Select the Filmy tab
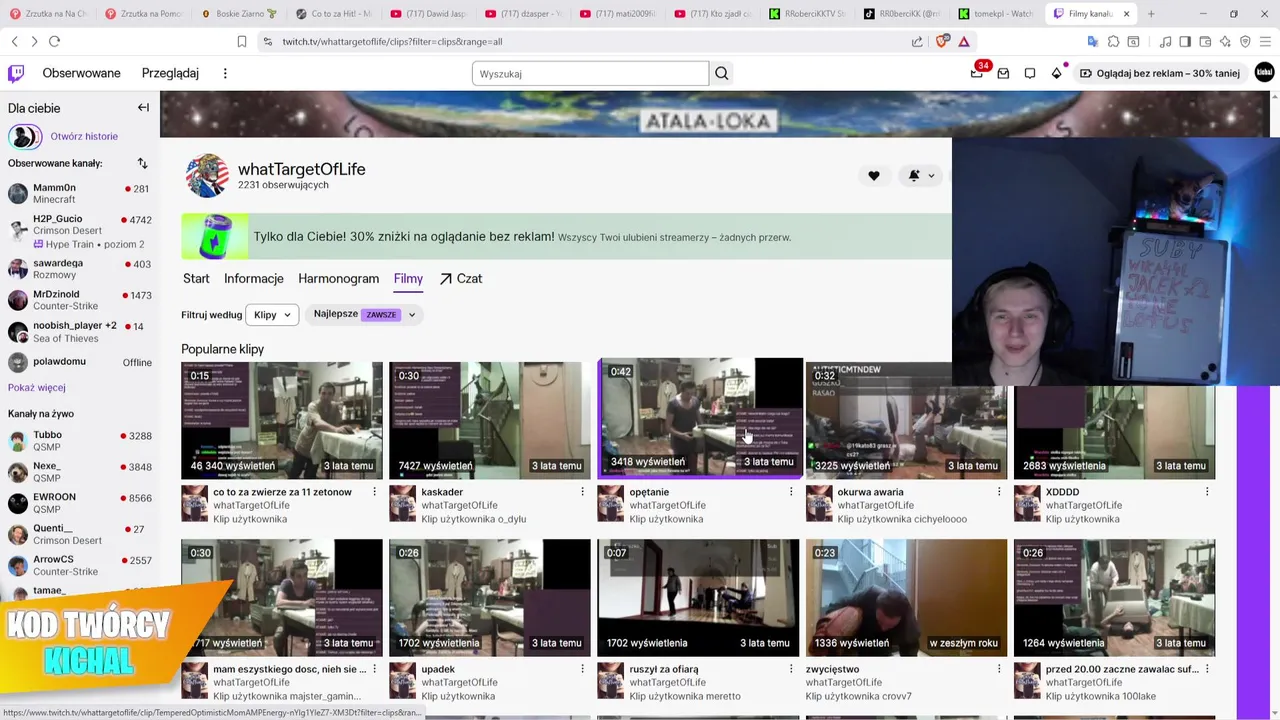 [x=408, y=279]
